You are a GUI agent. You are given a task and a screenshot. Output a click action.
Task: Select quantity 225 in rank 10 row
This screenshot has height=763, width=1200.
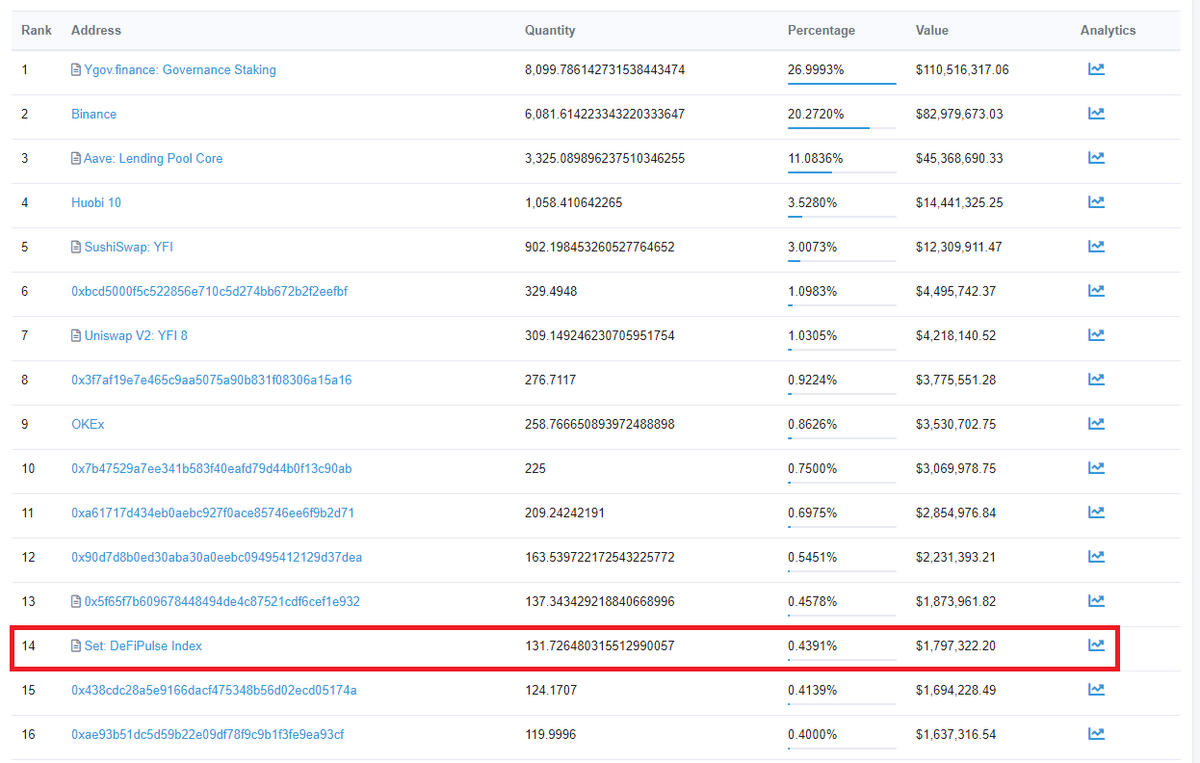(x=536, y=468)
